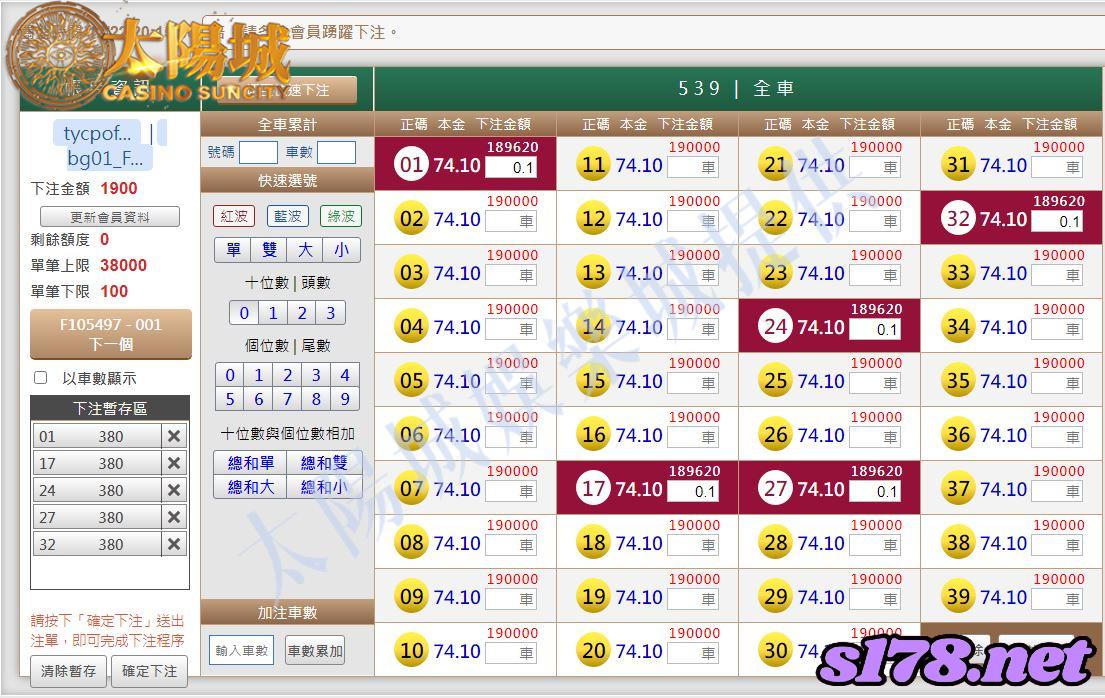Deselect highlighted number ball 27
The image size is (1105, 698).
(775, 489)
